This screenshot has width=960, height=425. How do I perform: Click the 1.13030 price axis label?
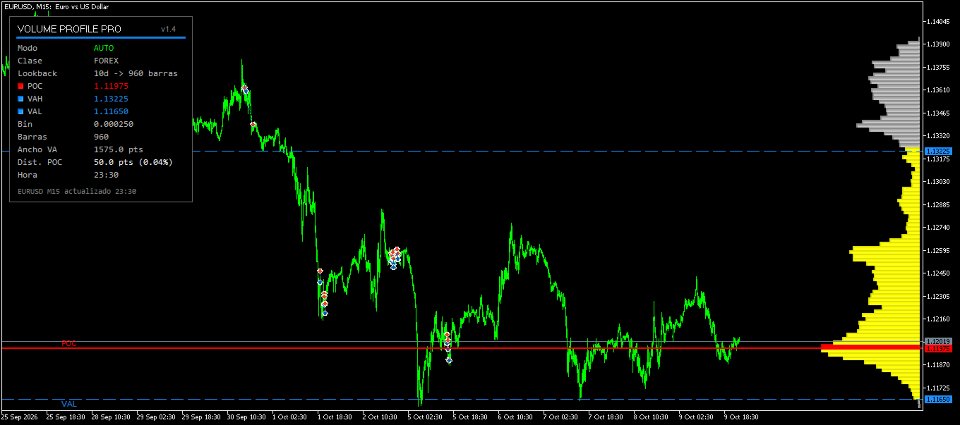pyautogui.click(x=939, y=182)
